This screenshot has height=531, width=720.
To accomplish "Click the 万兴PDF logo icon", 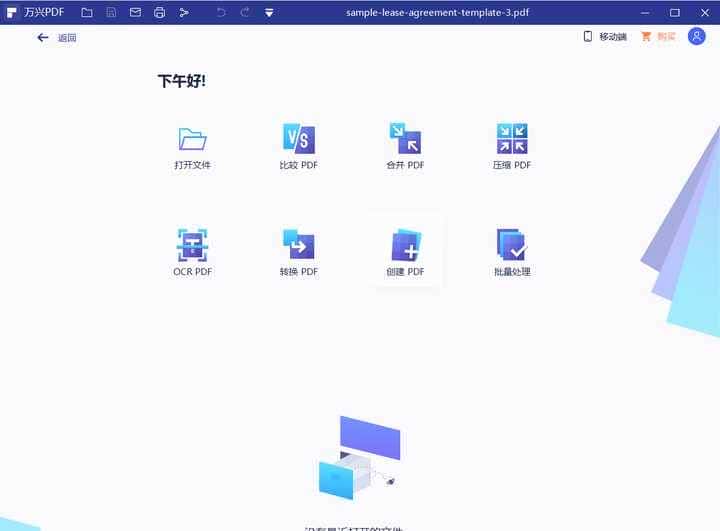I will (x=11, y=12).
